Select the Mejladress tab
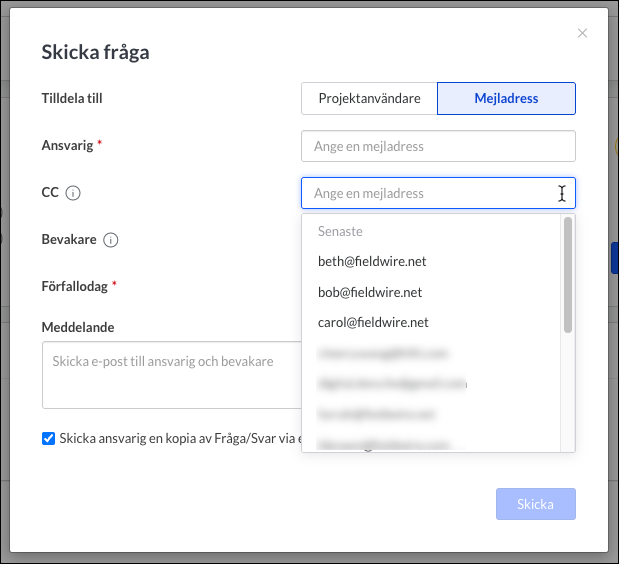Image resolution: width=619 pixels, height=564 pixels. click(506, 98)
